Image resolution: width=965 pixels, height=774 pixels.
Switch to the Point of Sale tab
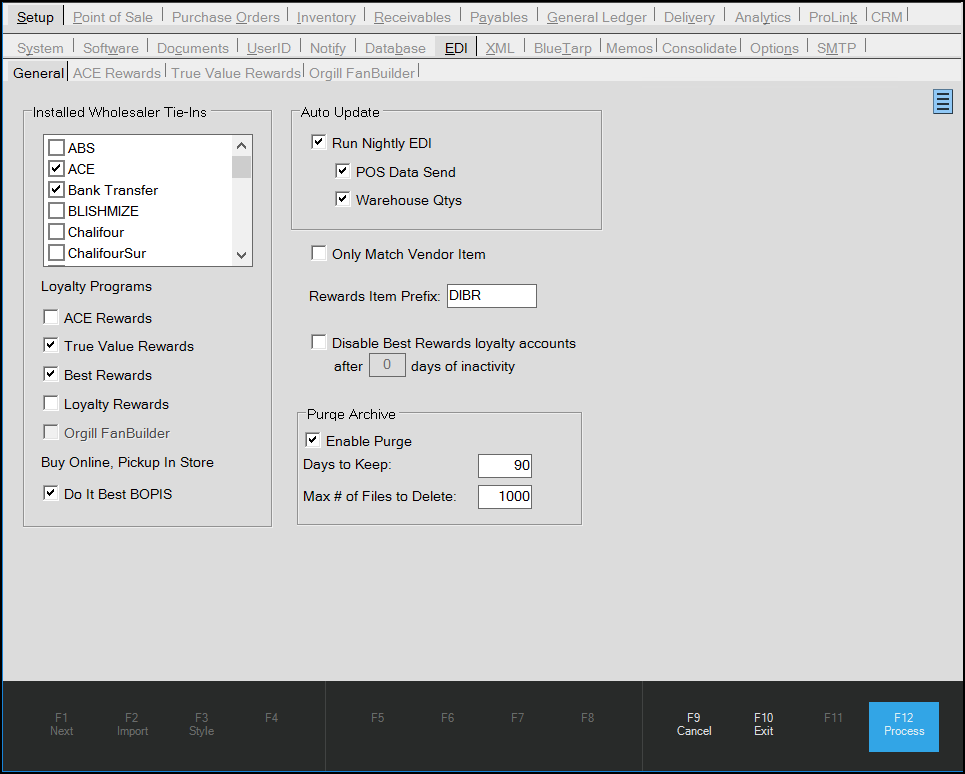114,17
